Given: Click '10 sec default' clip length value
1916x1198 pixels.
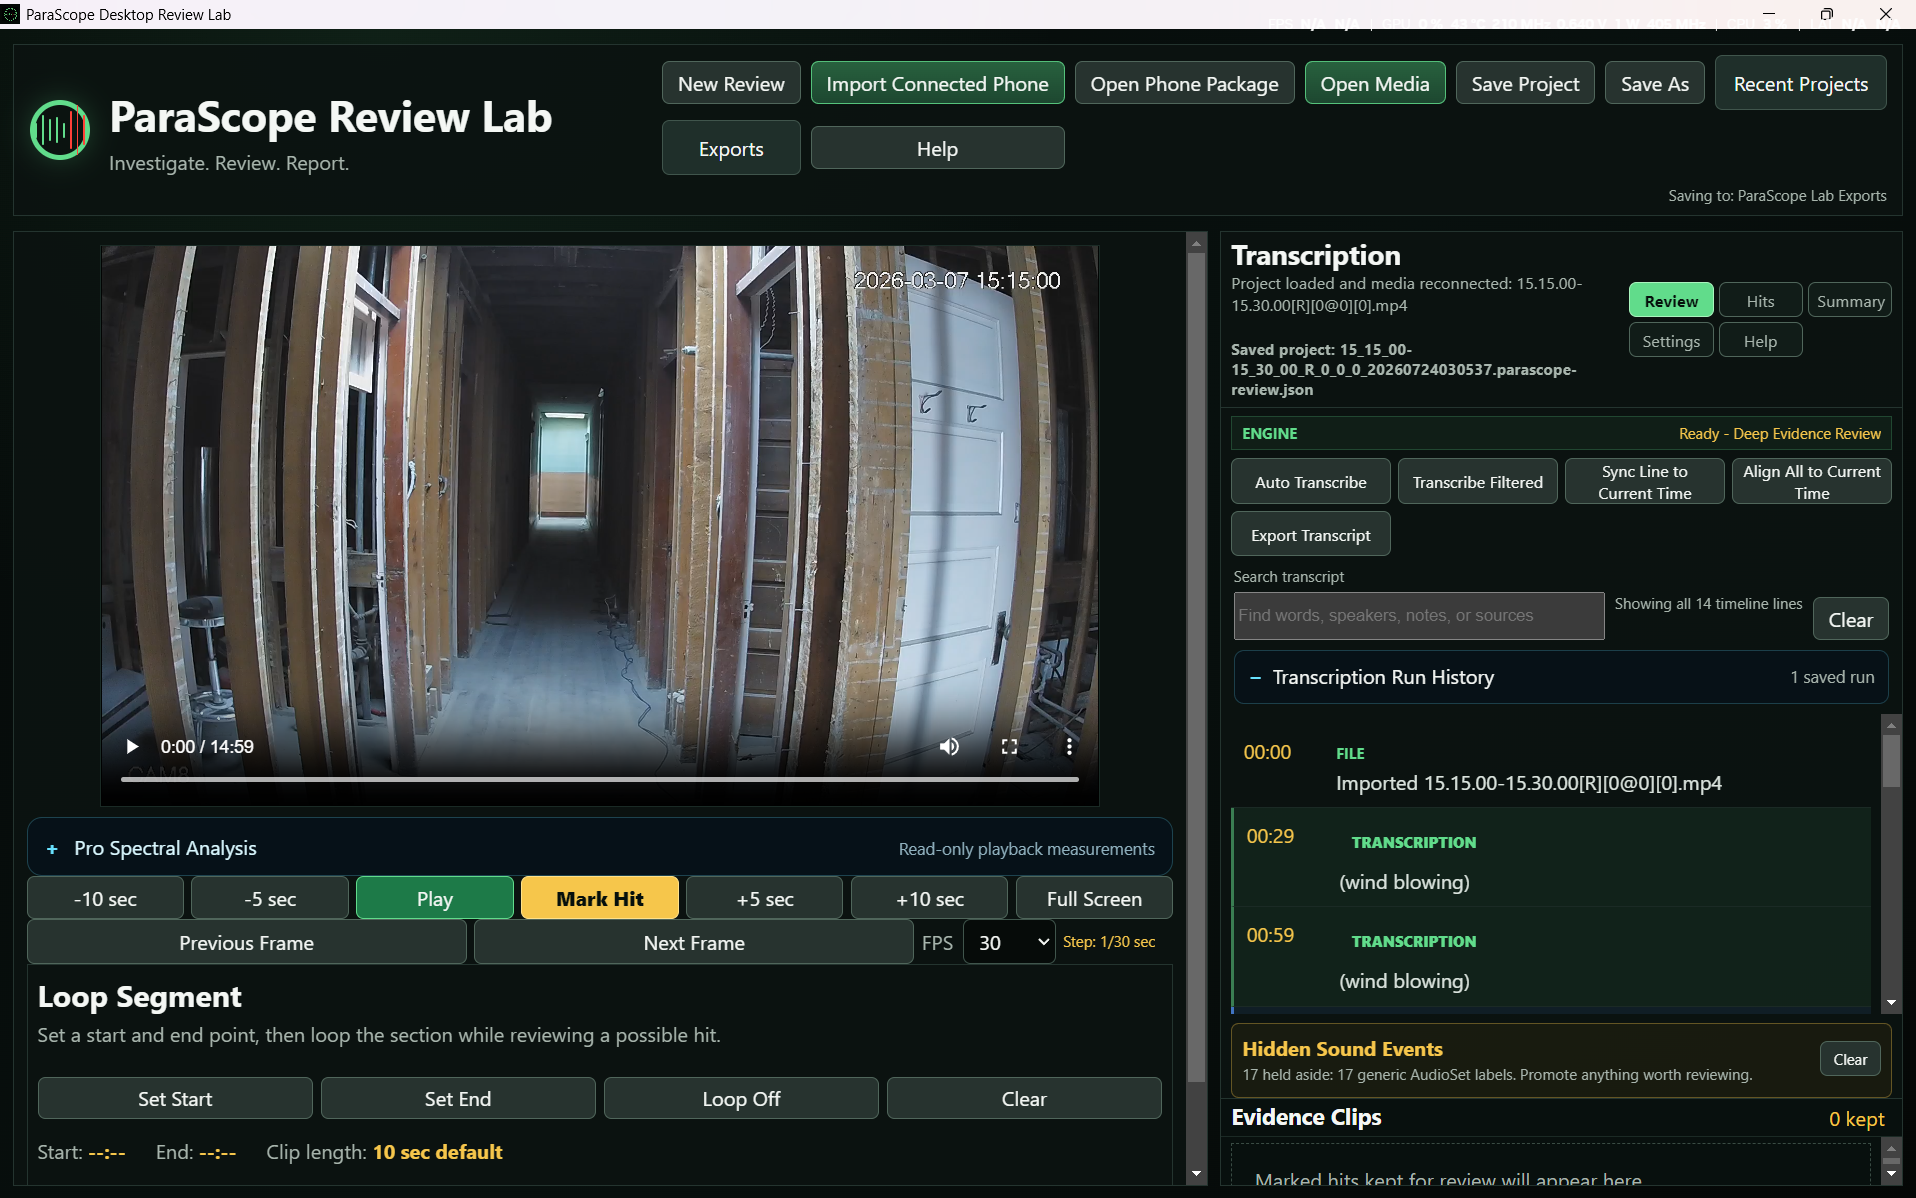Looking at the screenshot, I should tap(438, 1152).
